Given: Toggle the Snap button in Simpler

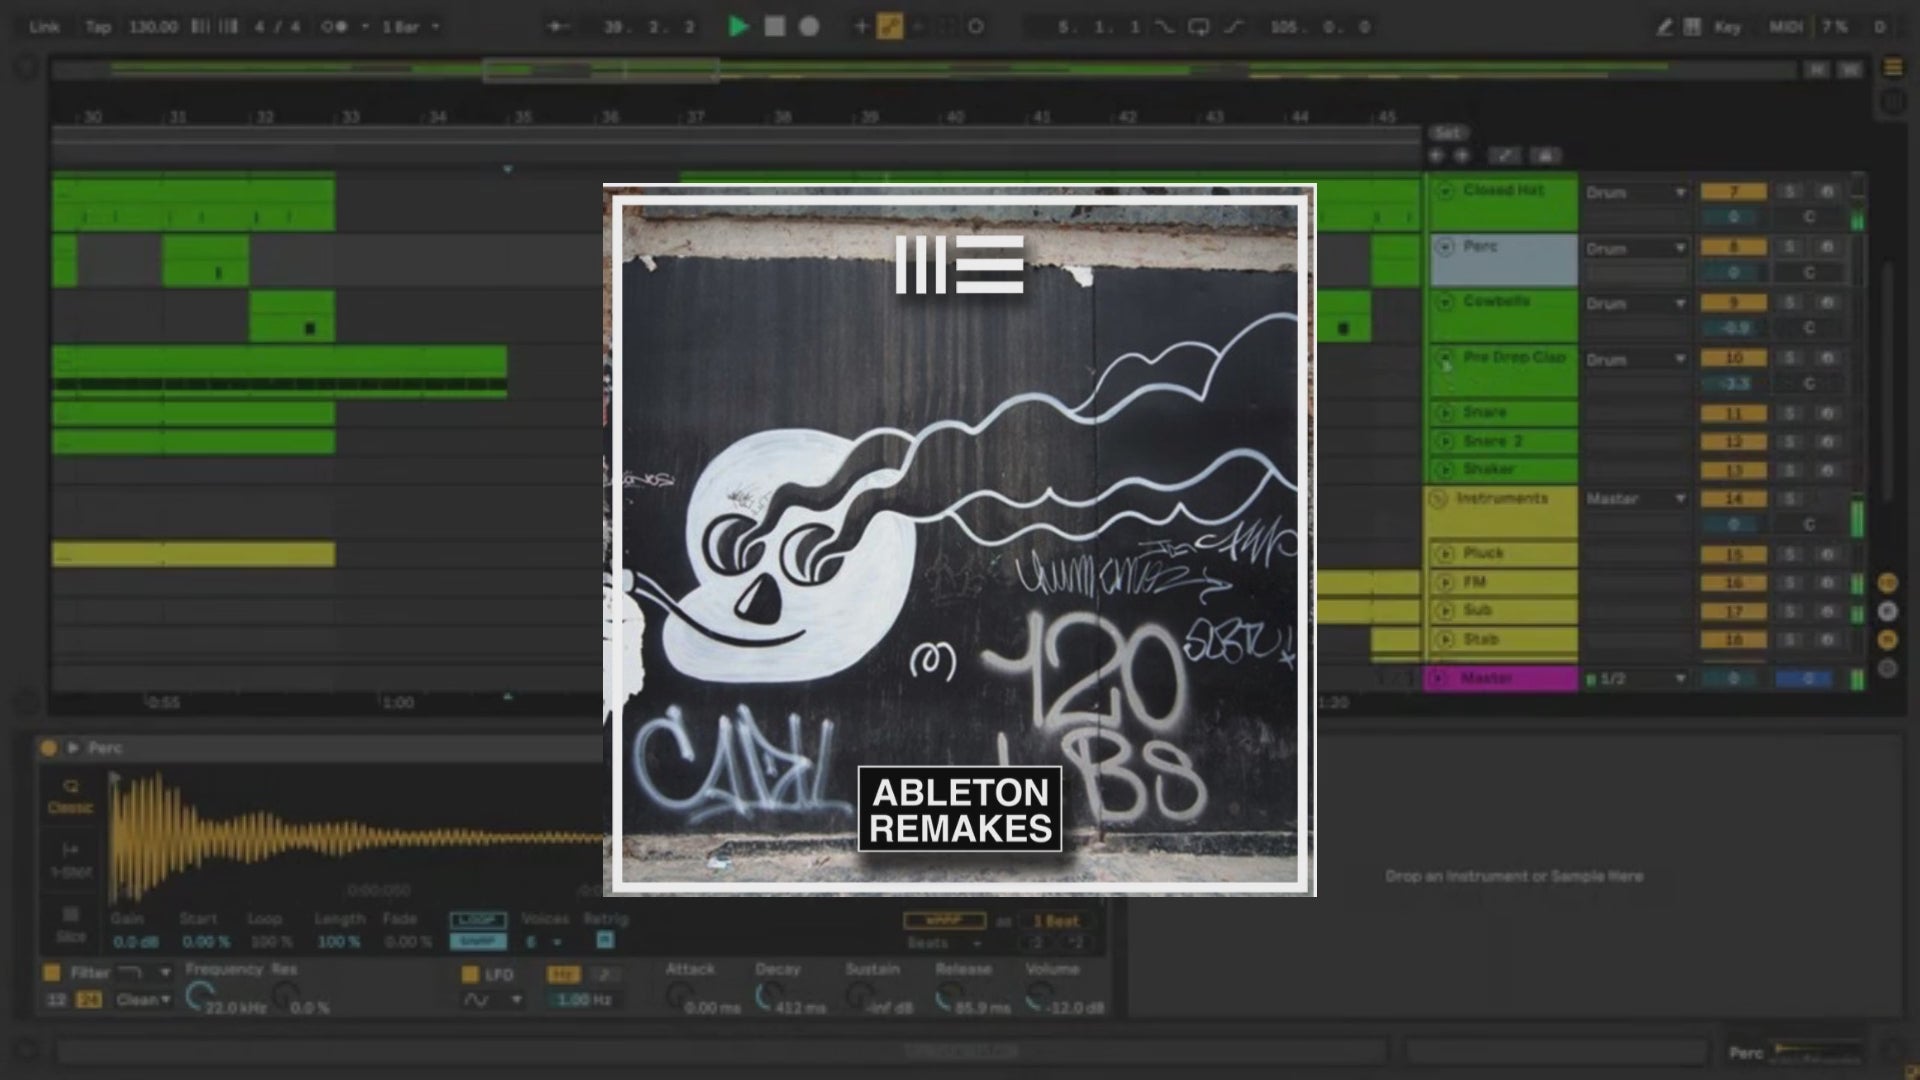Looking at the screenshot, I should (478, 941).
